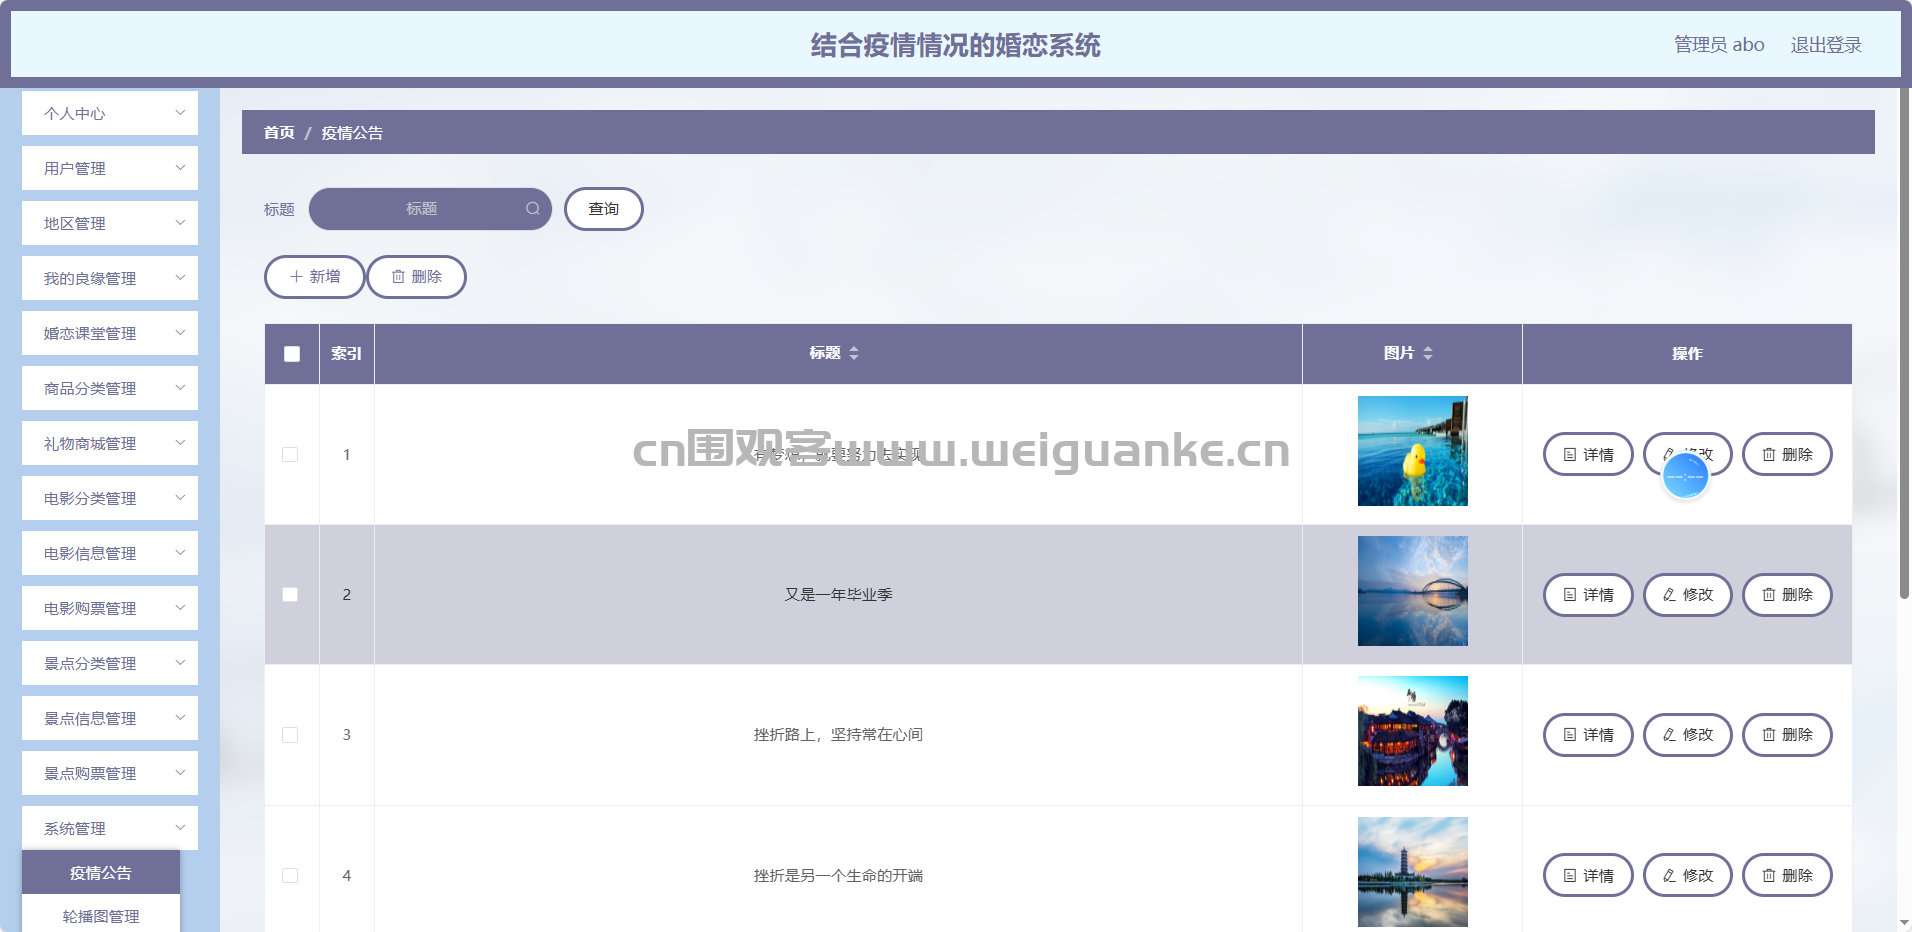This screenshot has width=1912, height=932.
Task: Click the 查询 search button
Action: coord(603,209)
